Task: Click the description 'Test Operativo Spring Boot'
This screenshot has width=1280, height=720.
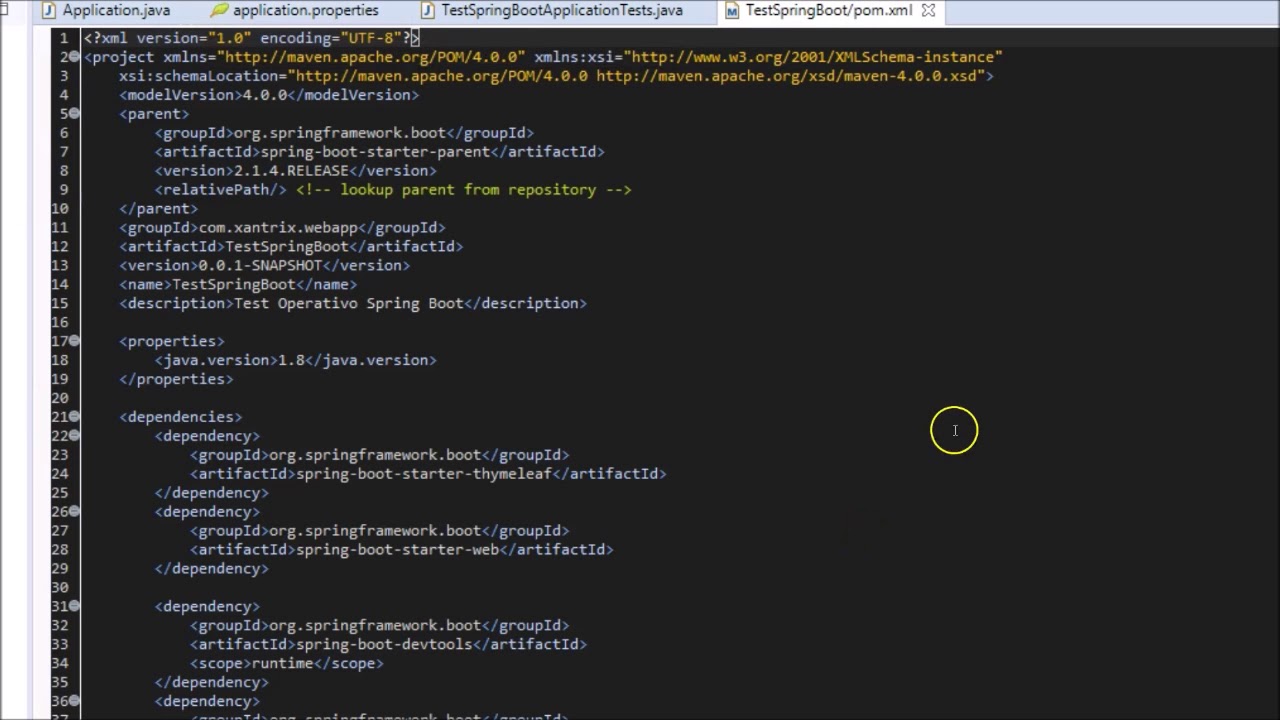Action: [348, 304]
